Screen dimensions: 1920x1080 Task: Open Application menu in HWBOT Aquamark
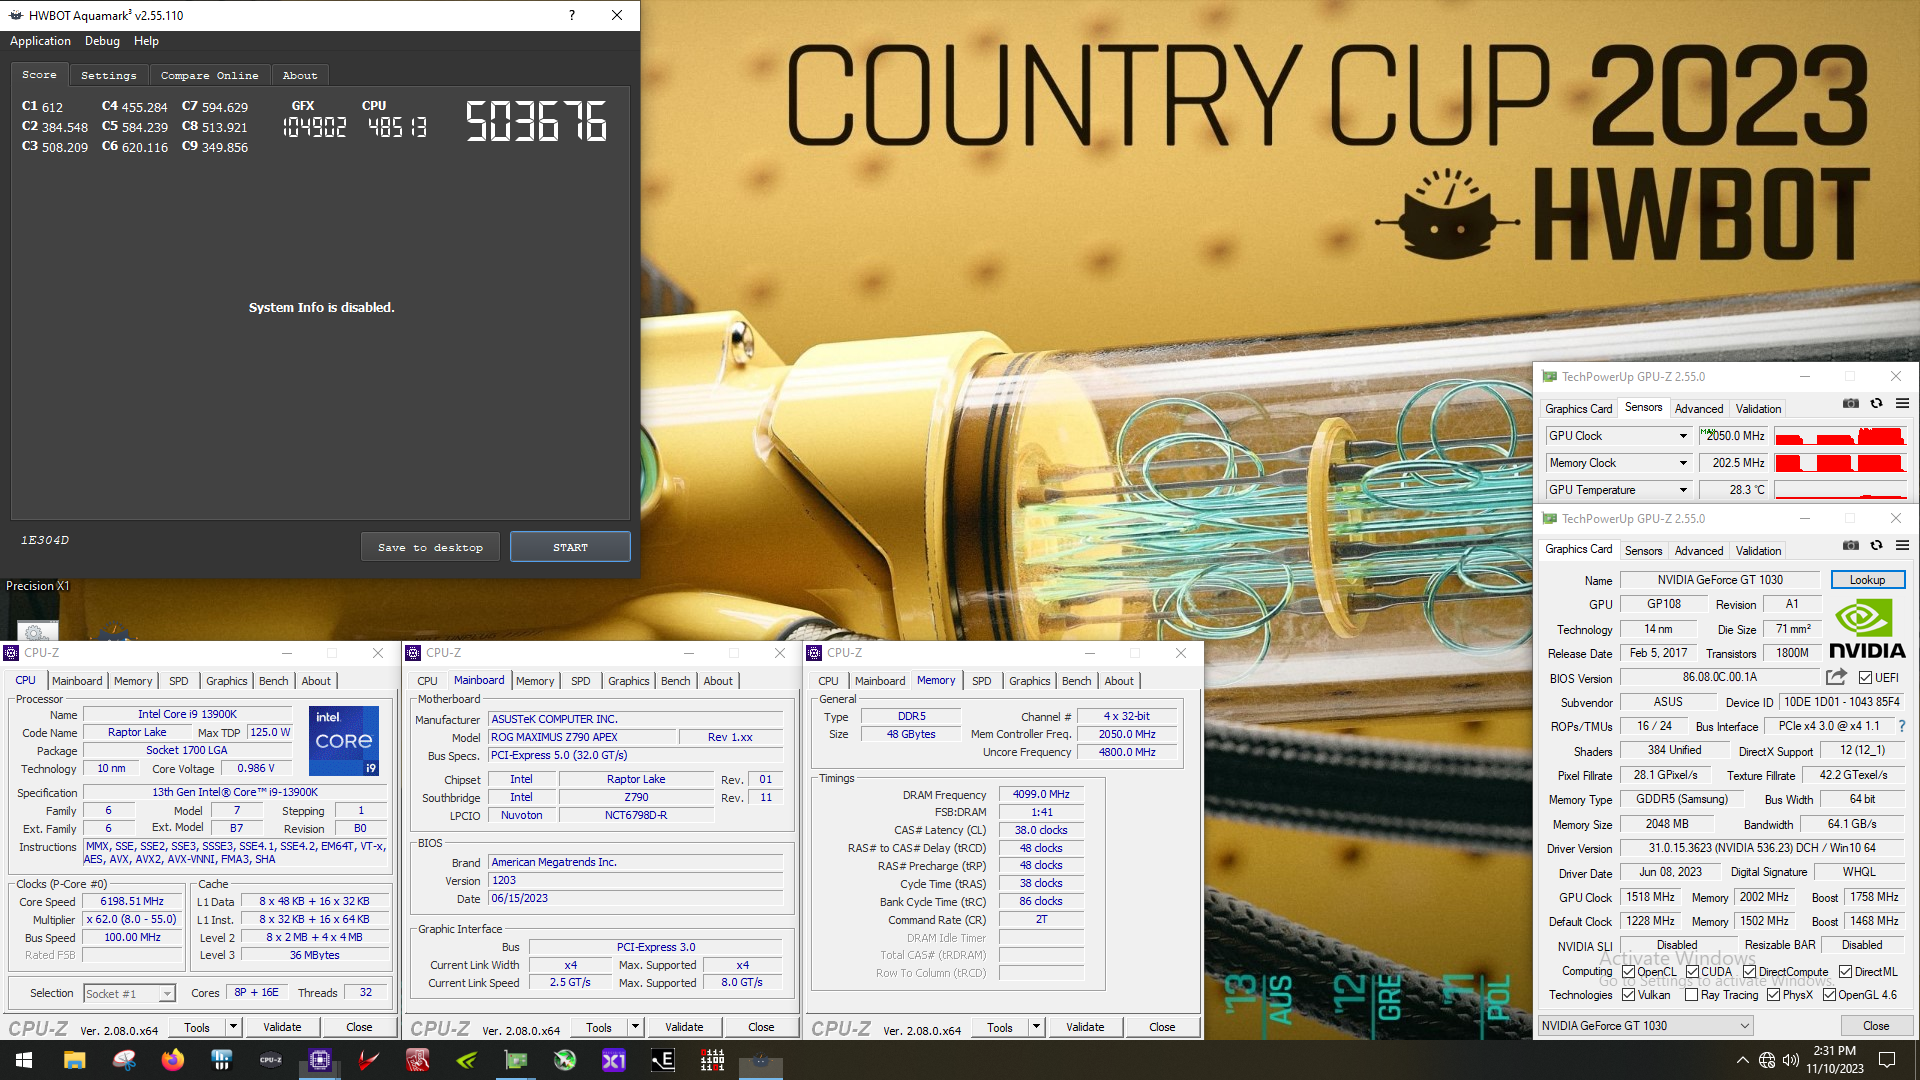pyautogui.click(x=40, y=41)
